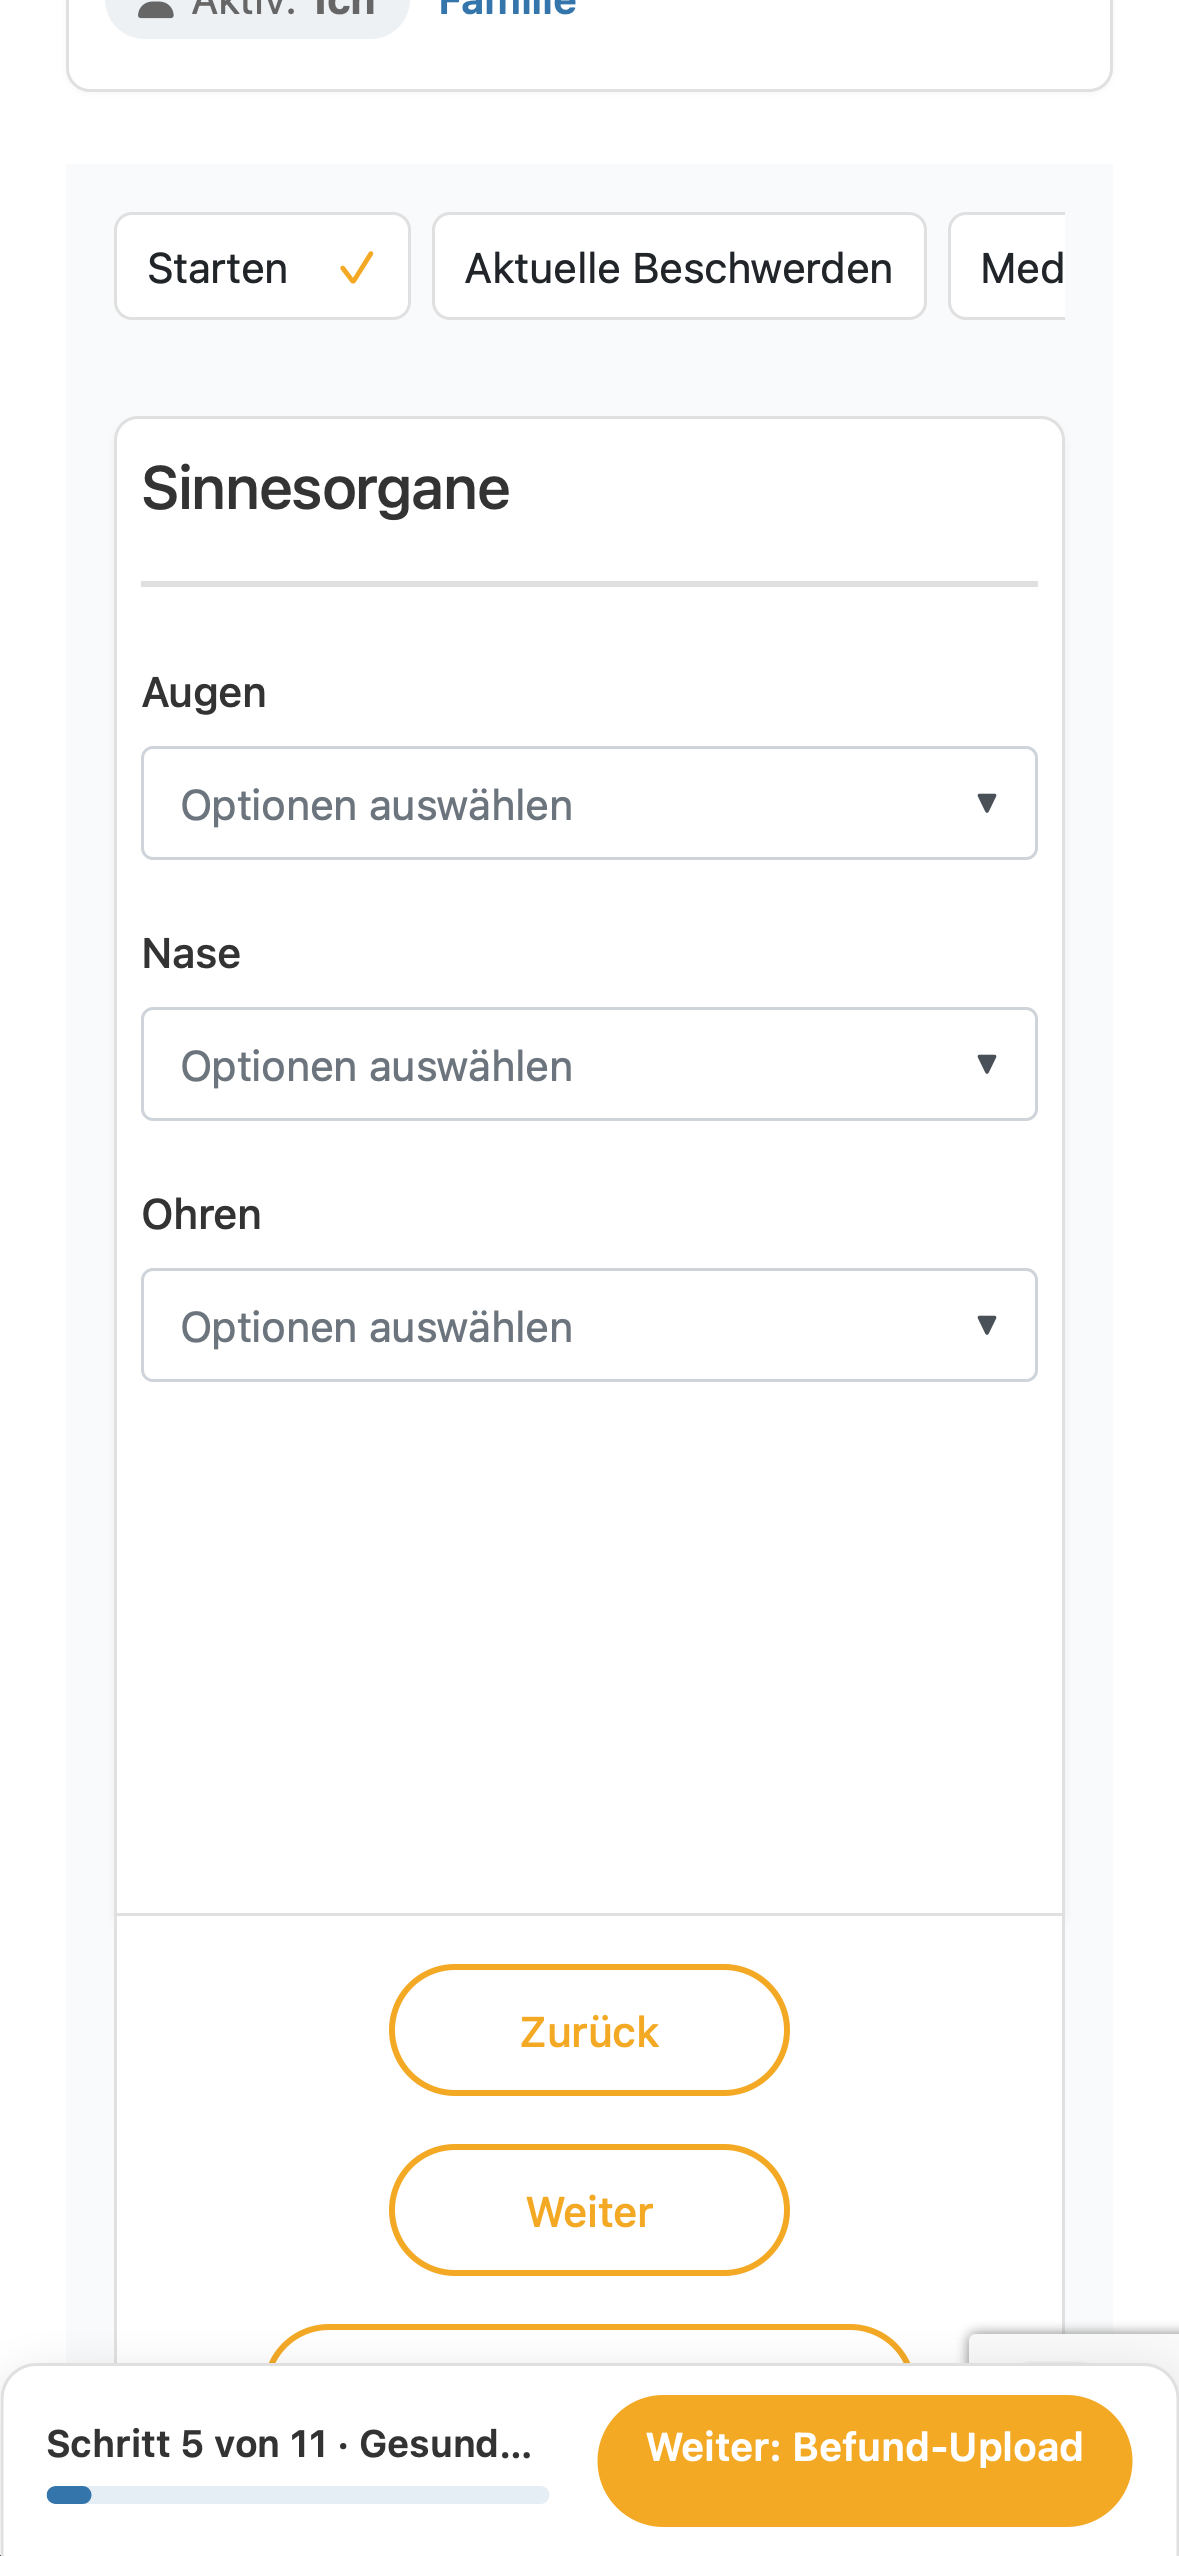Viewport: 1179px width, 2556px height.
Task: Go back with the Zurück button
Action: pyautogui.click(x=589, y=2030)
